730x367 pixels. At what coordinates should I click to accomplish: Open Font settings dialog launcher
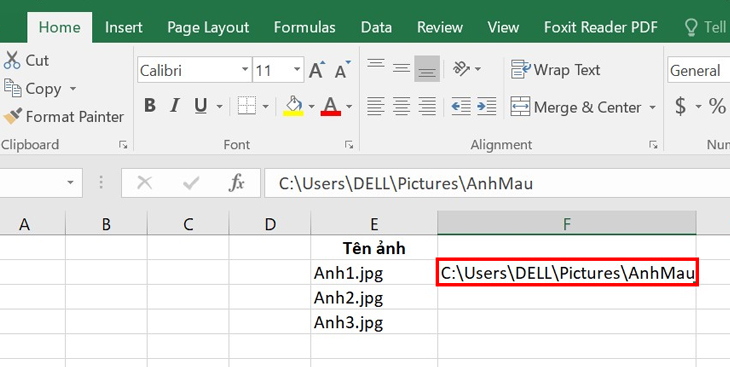[x=349, y=145]
